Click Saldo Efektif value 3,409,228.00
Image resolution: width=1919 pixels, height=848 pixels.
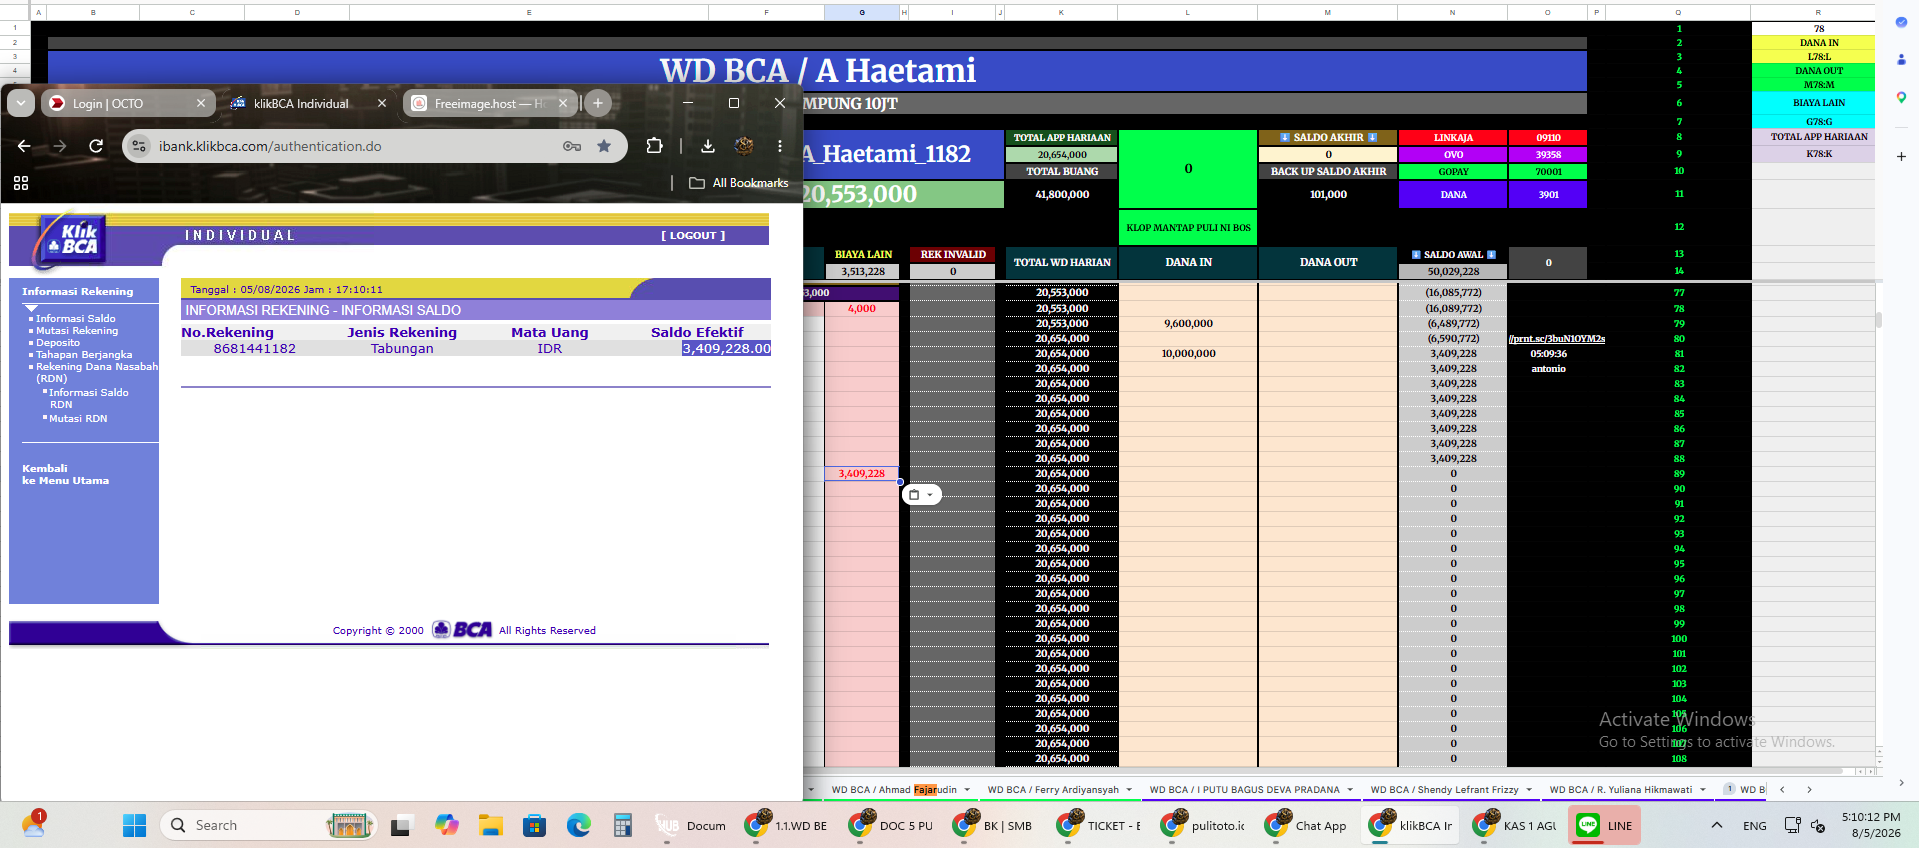click(x=726, y=349)
